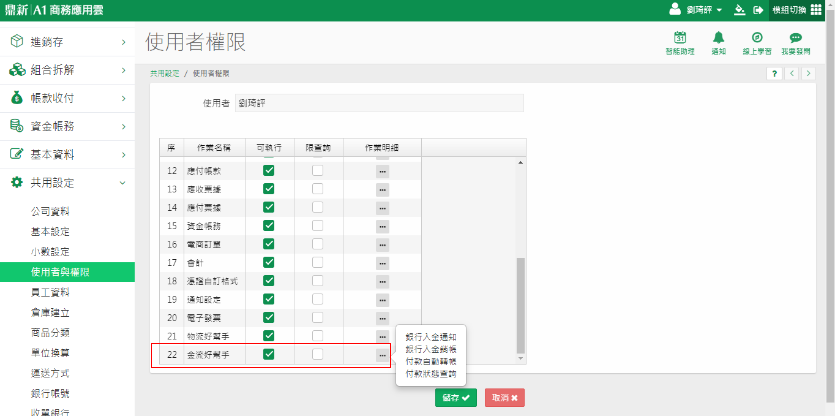Expand the 帳款收付 menu chevron

pyautogui.click(x=123, y=99)
